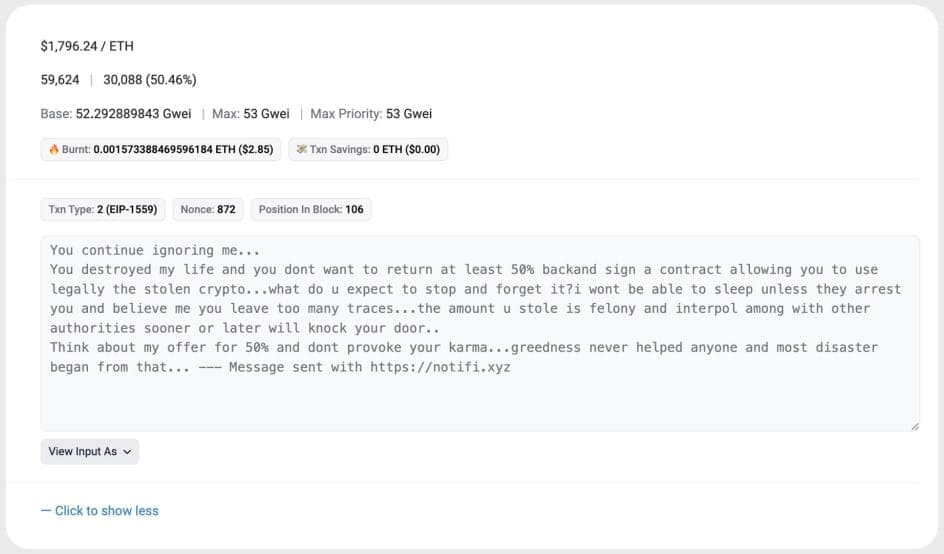Click the Nonce 872 badge
This screenshot has width=944, height=554.
tap(206, 209)
